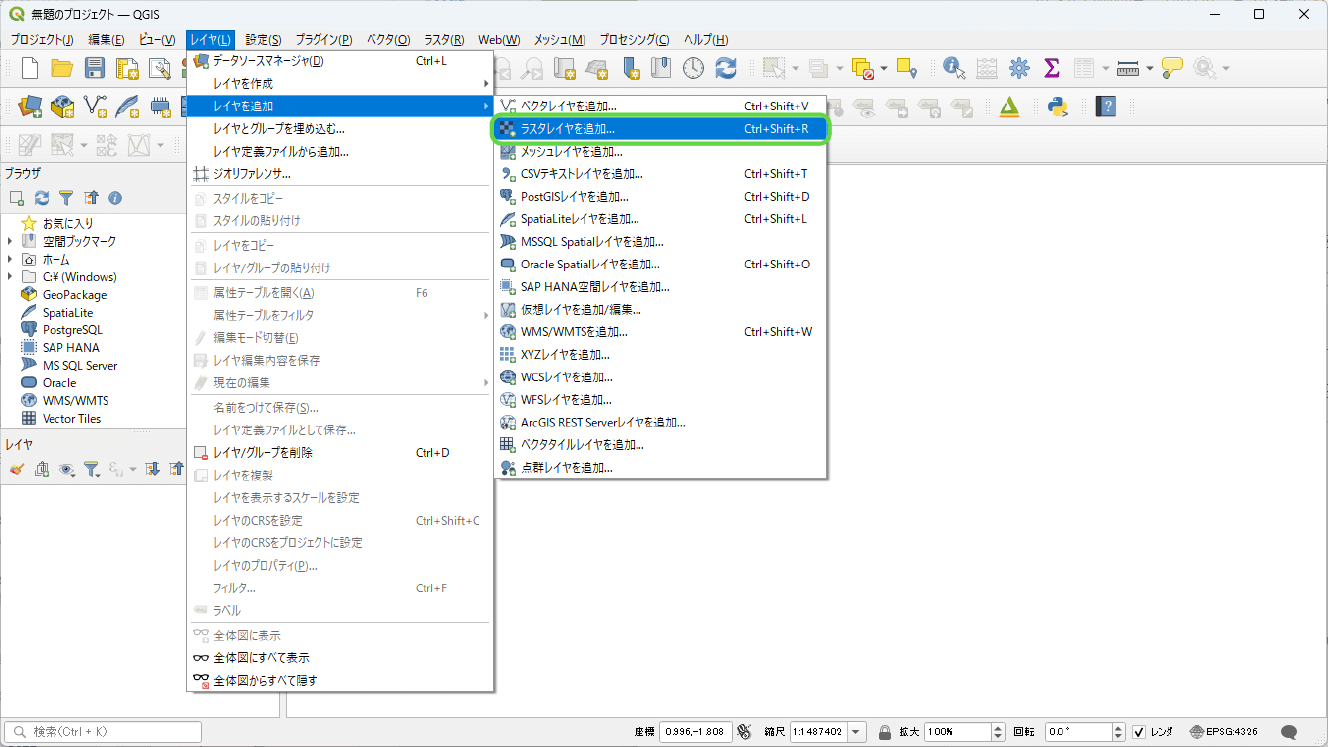Expand the ホーム tree item

(10, 259)
